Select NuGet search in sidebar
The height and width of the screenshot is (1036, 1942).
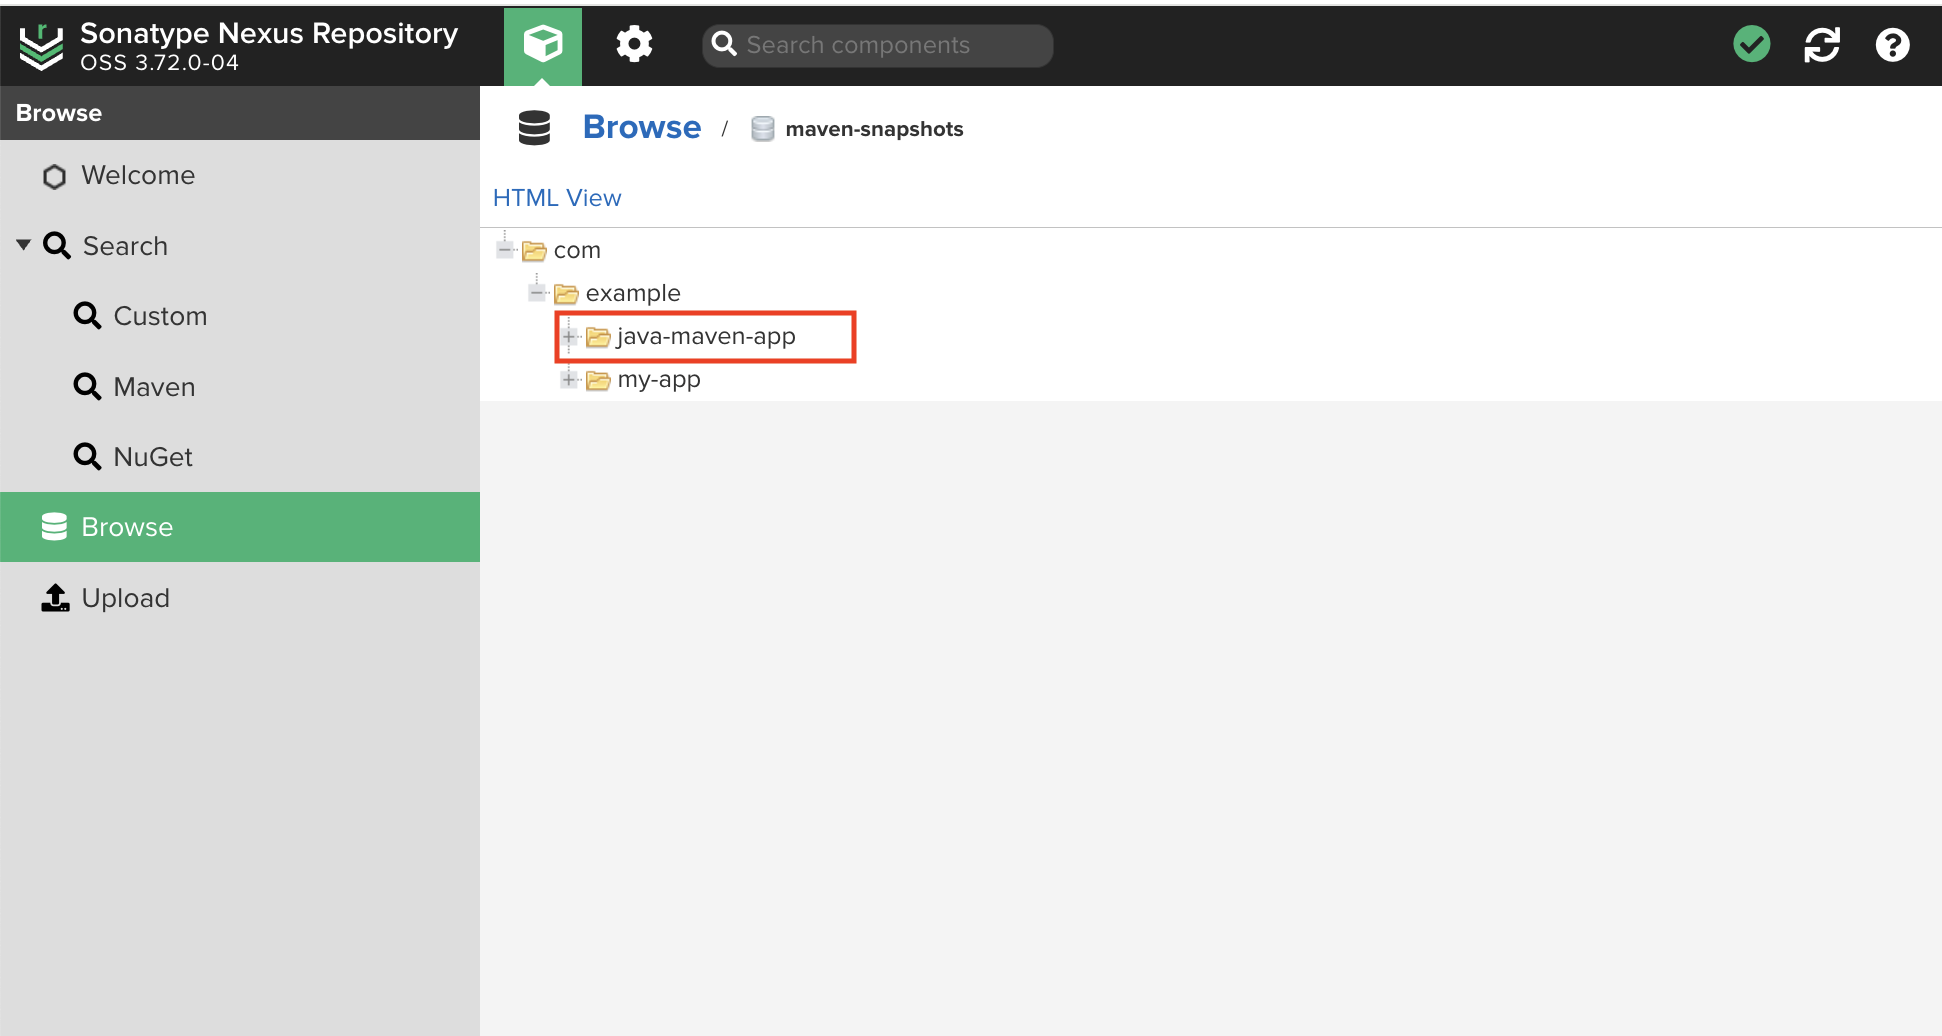(x=152, y=457)
